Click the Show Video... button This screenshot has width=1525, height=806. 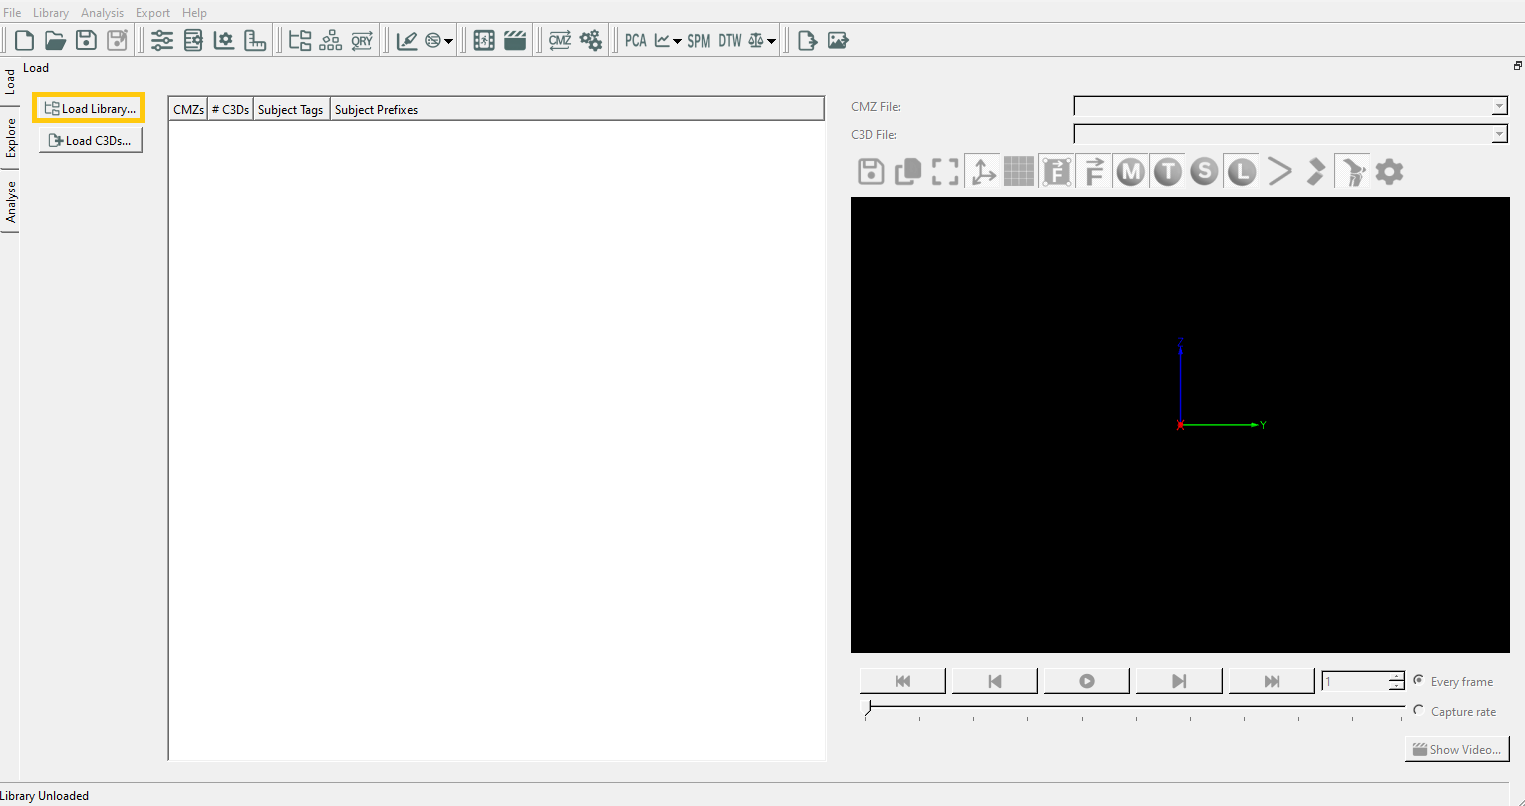pyautogui.click(x=1457, y=749)
